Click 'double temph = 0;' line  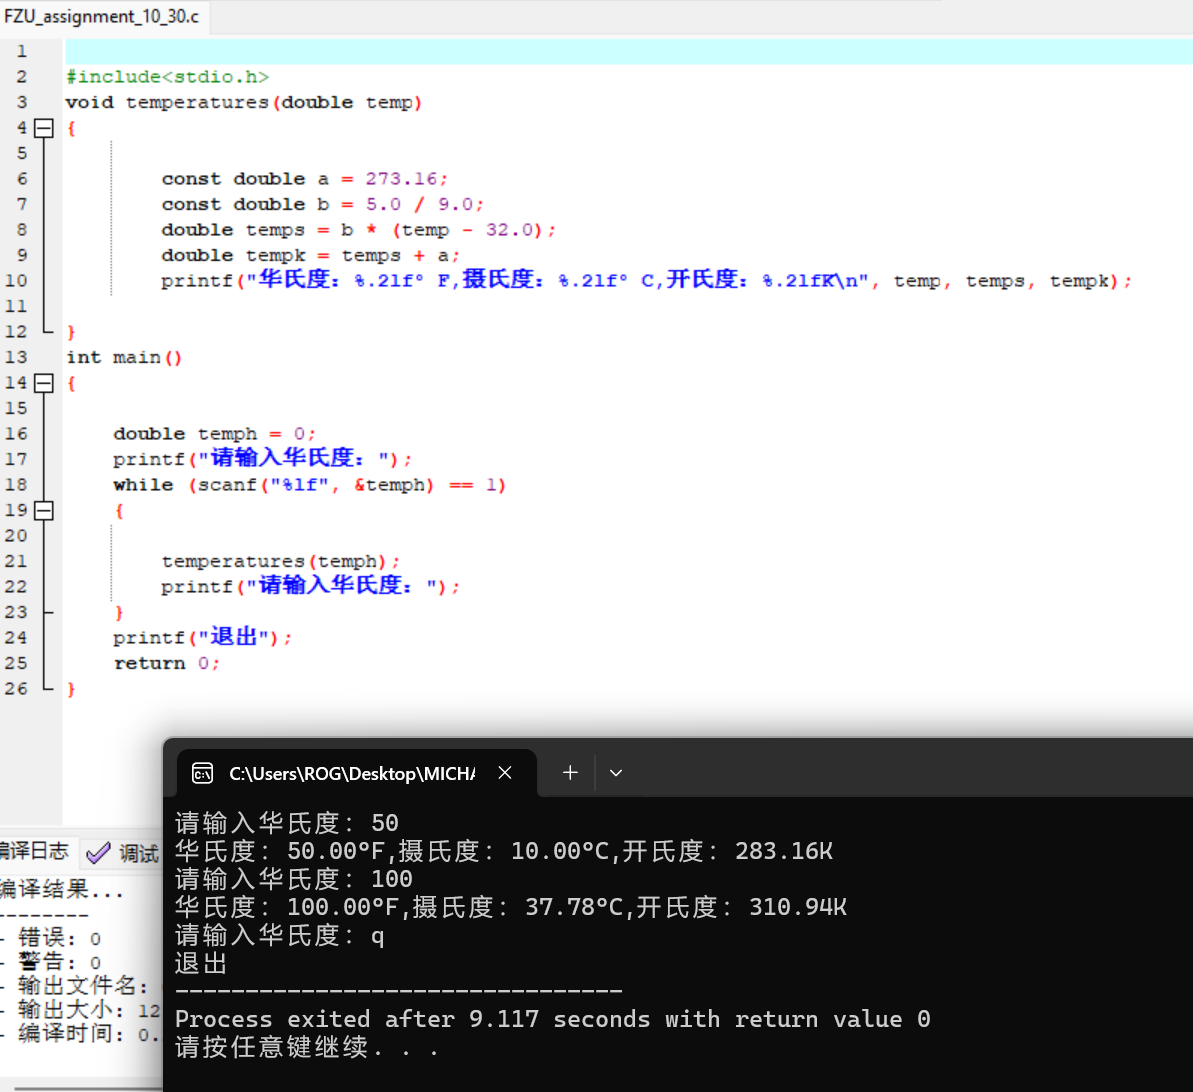pos(214,434)
